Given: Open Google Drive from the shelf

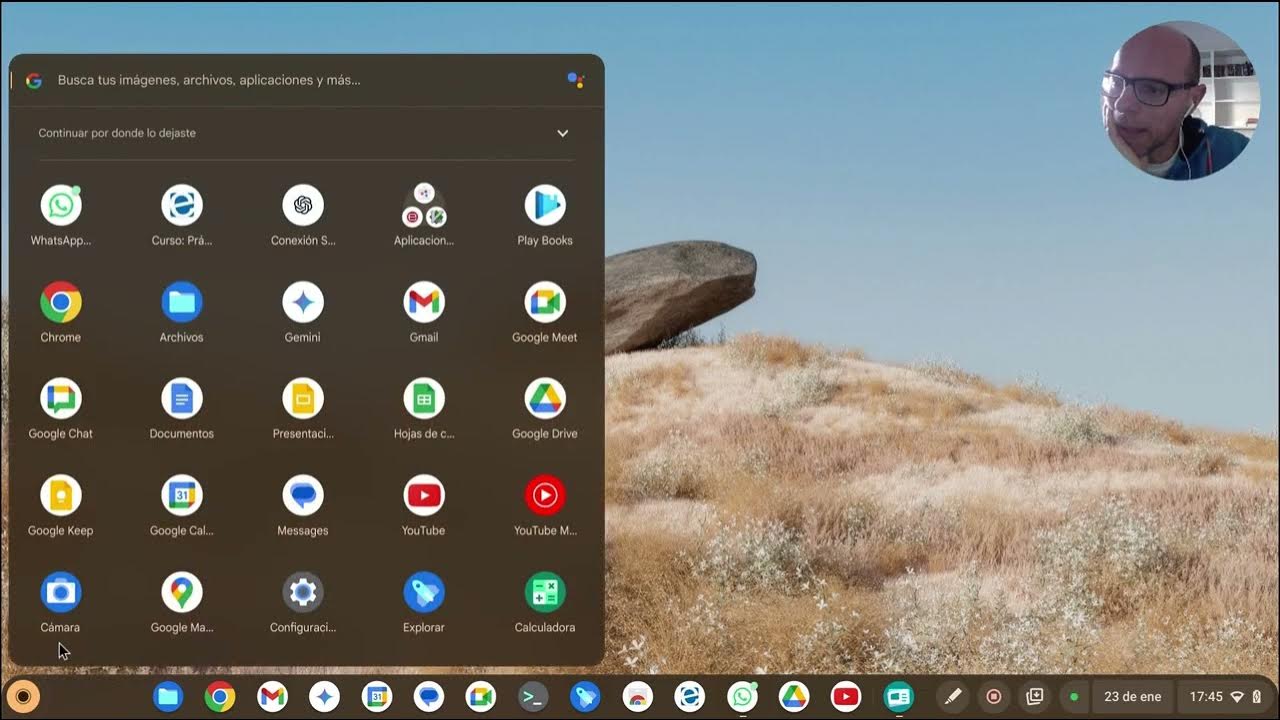Looking at the screenshot, I should tap(794, 696).
